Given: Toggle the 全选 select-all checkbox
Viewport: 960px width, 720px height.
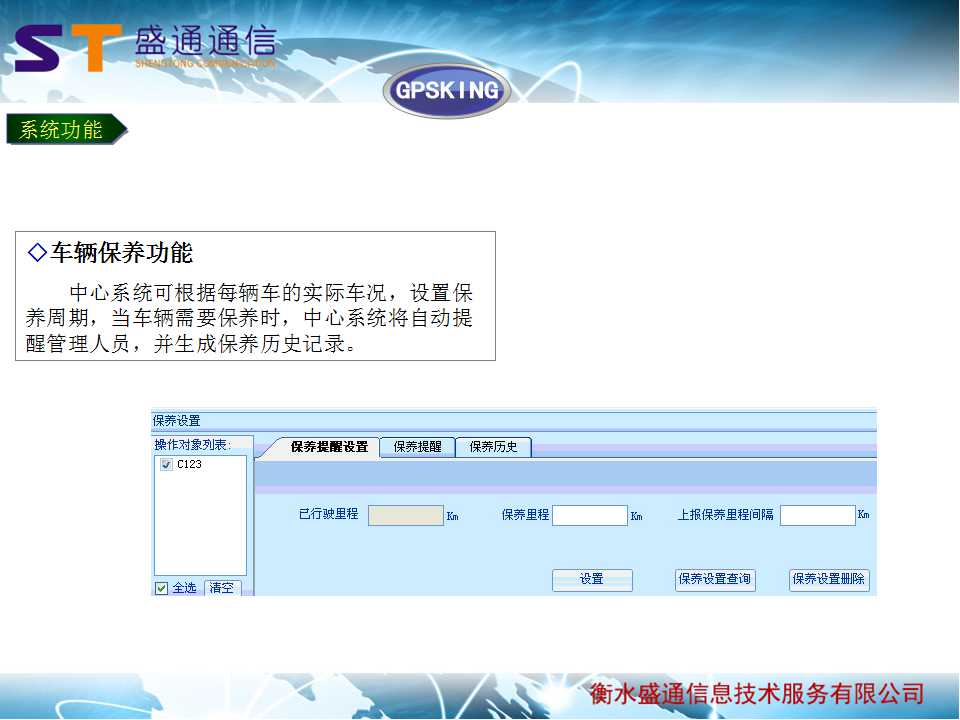Looking at the screenshot, I should click(x=161, y=588).
